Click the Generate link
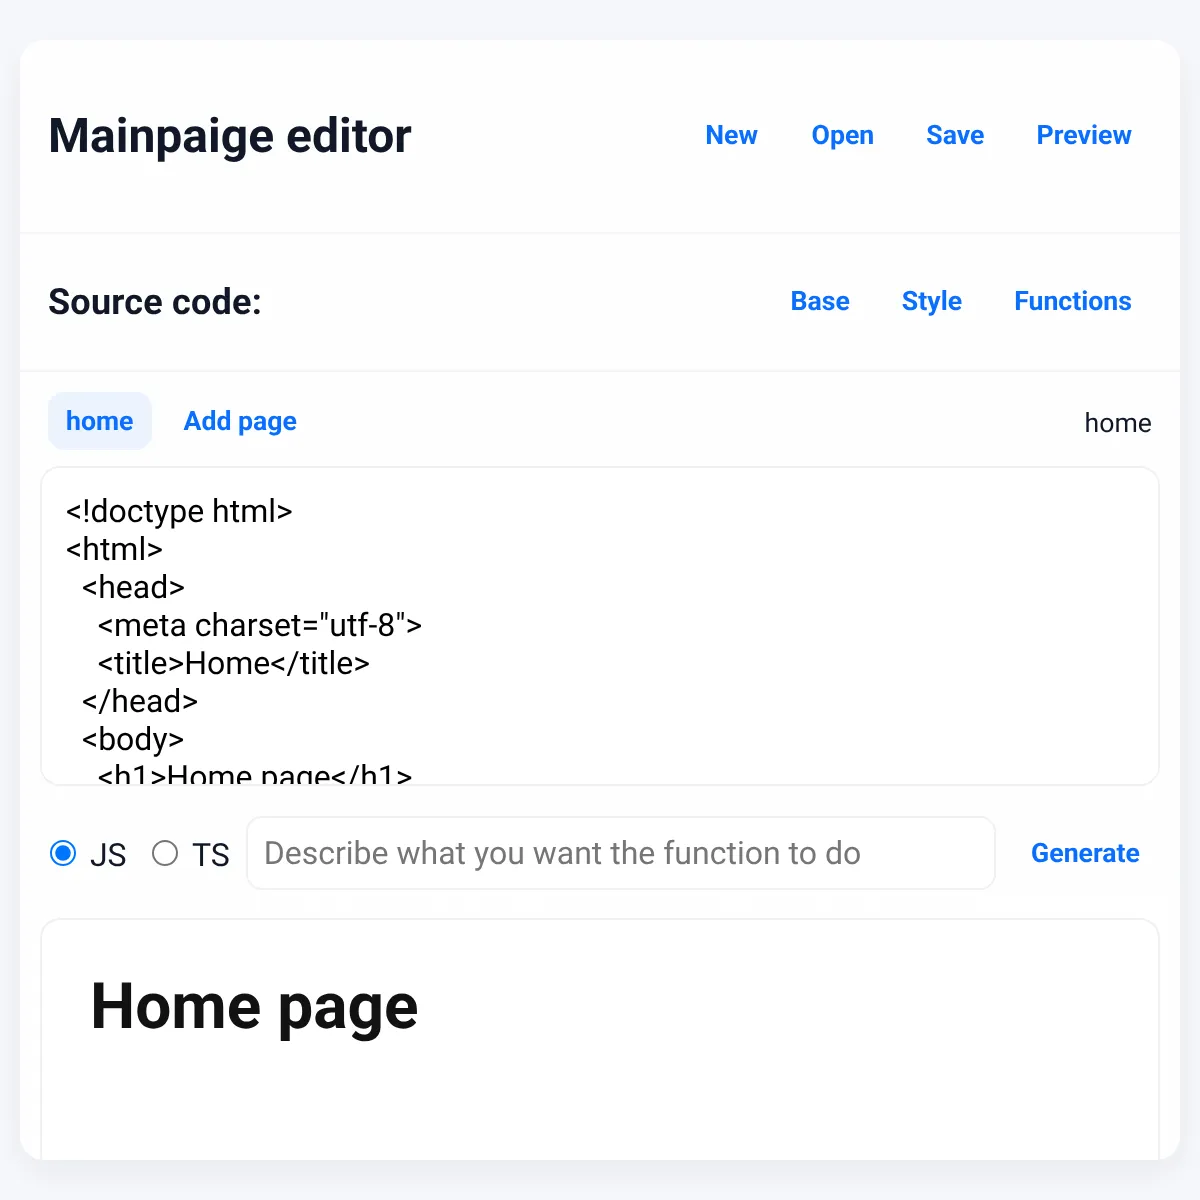 [x=1085, y=853]
